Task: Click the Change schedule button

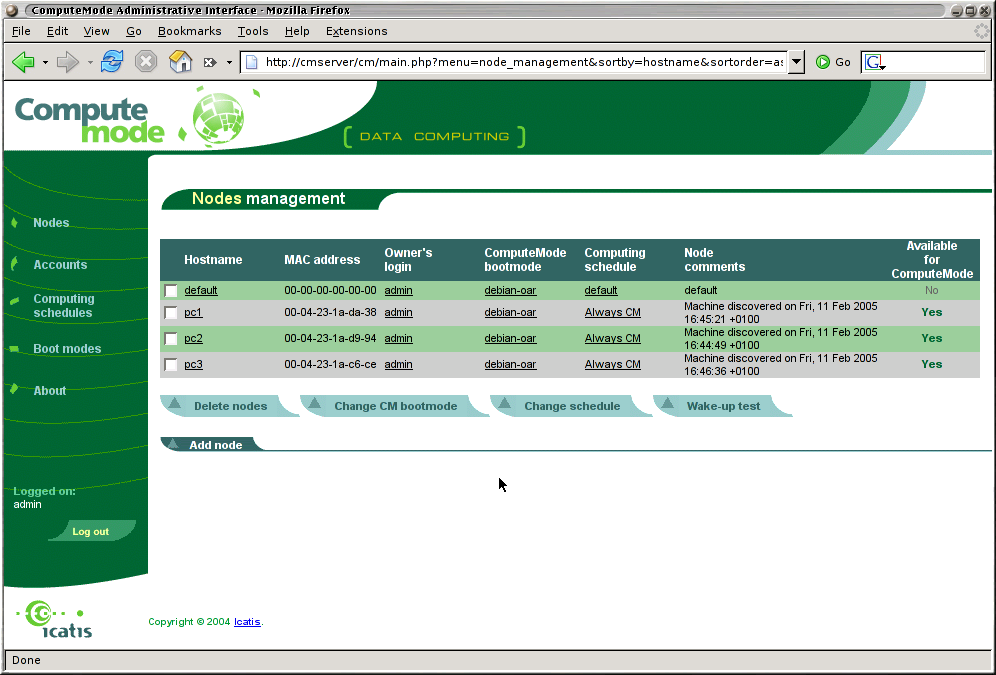Action: click(x=572, y=406)
